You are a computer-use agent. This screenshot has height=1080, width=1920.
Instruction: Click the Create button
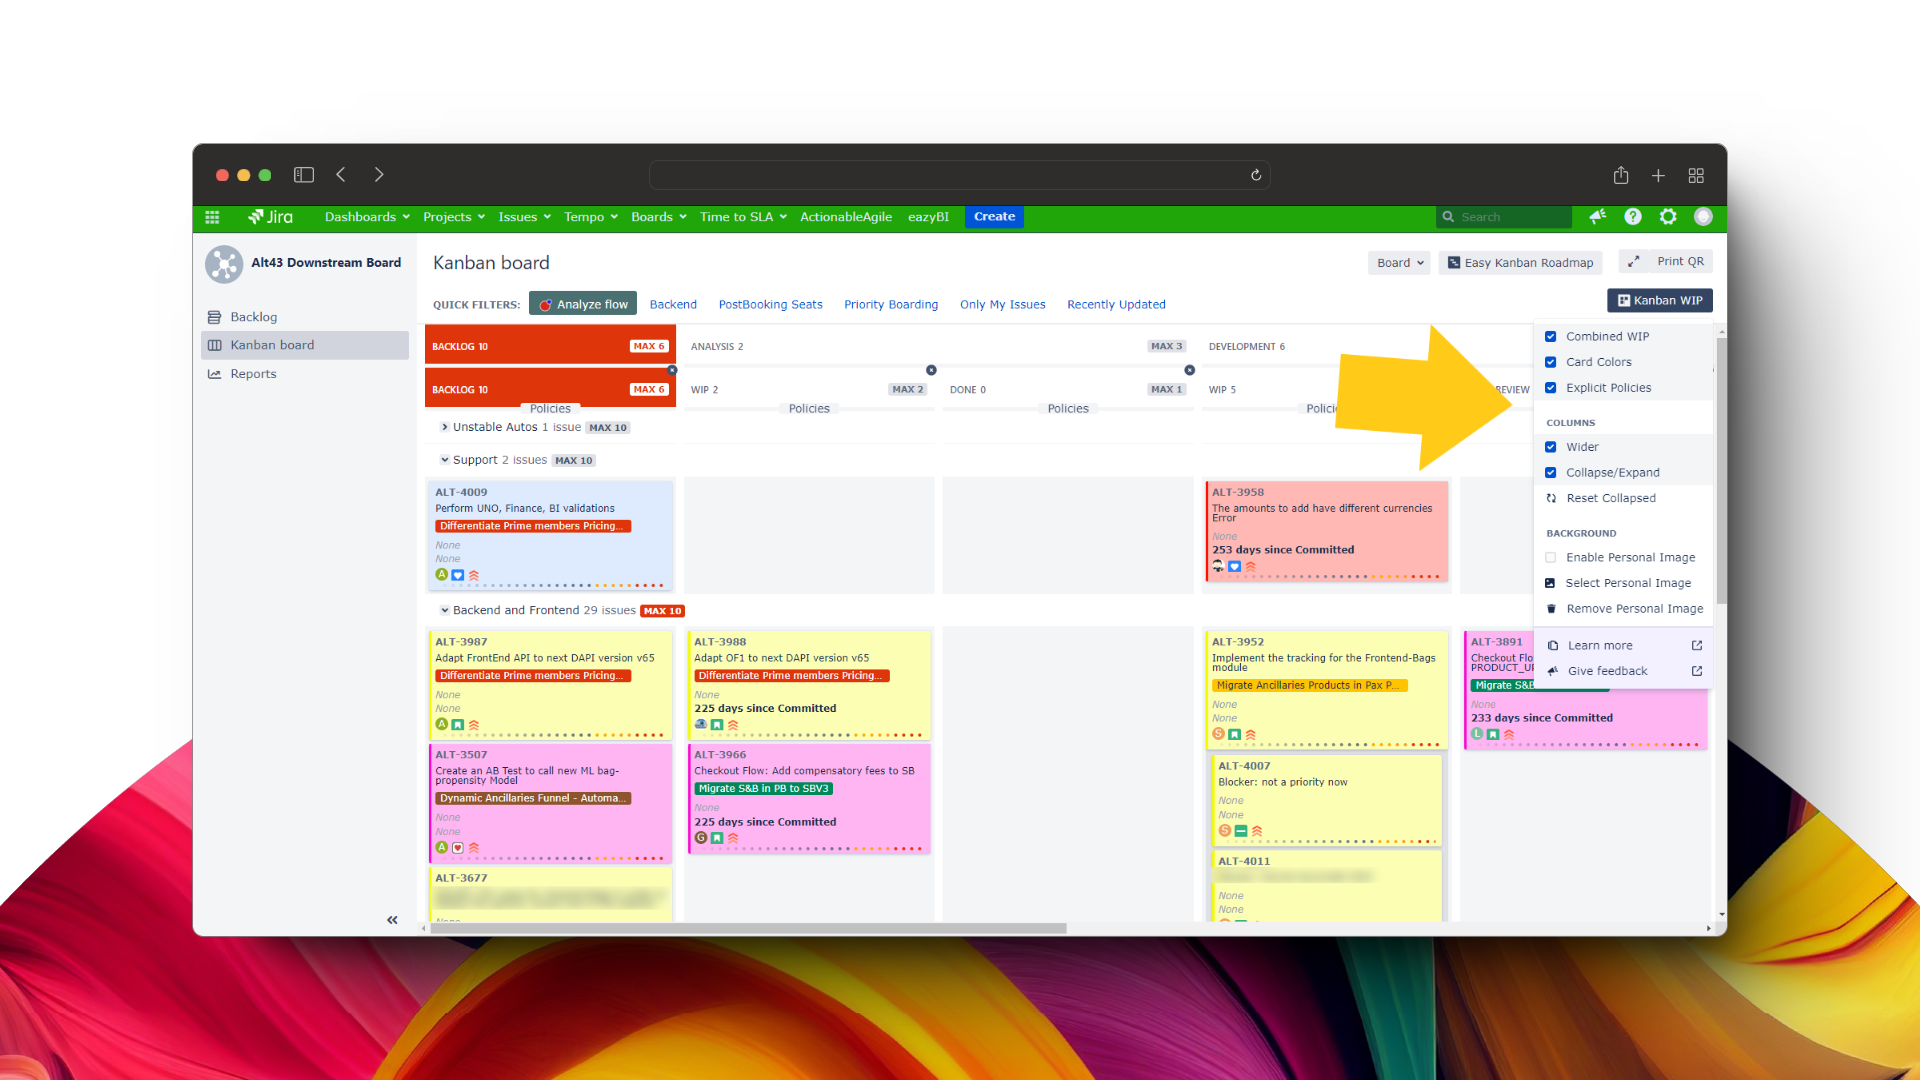(994, 217)
